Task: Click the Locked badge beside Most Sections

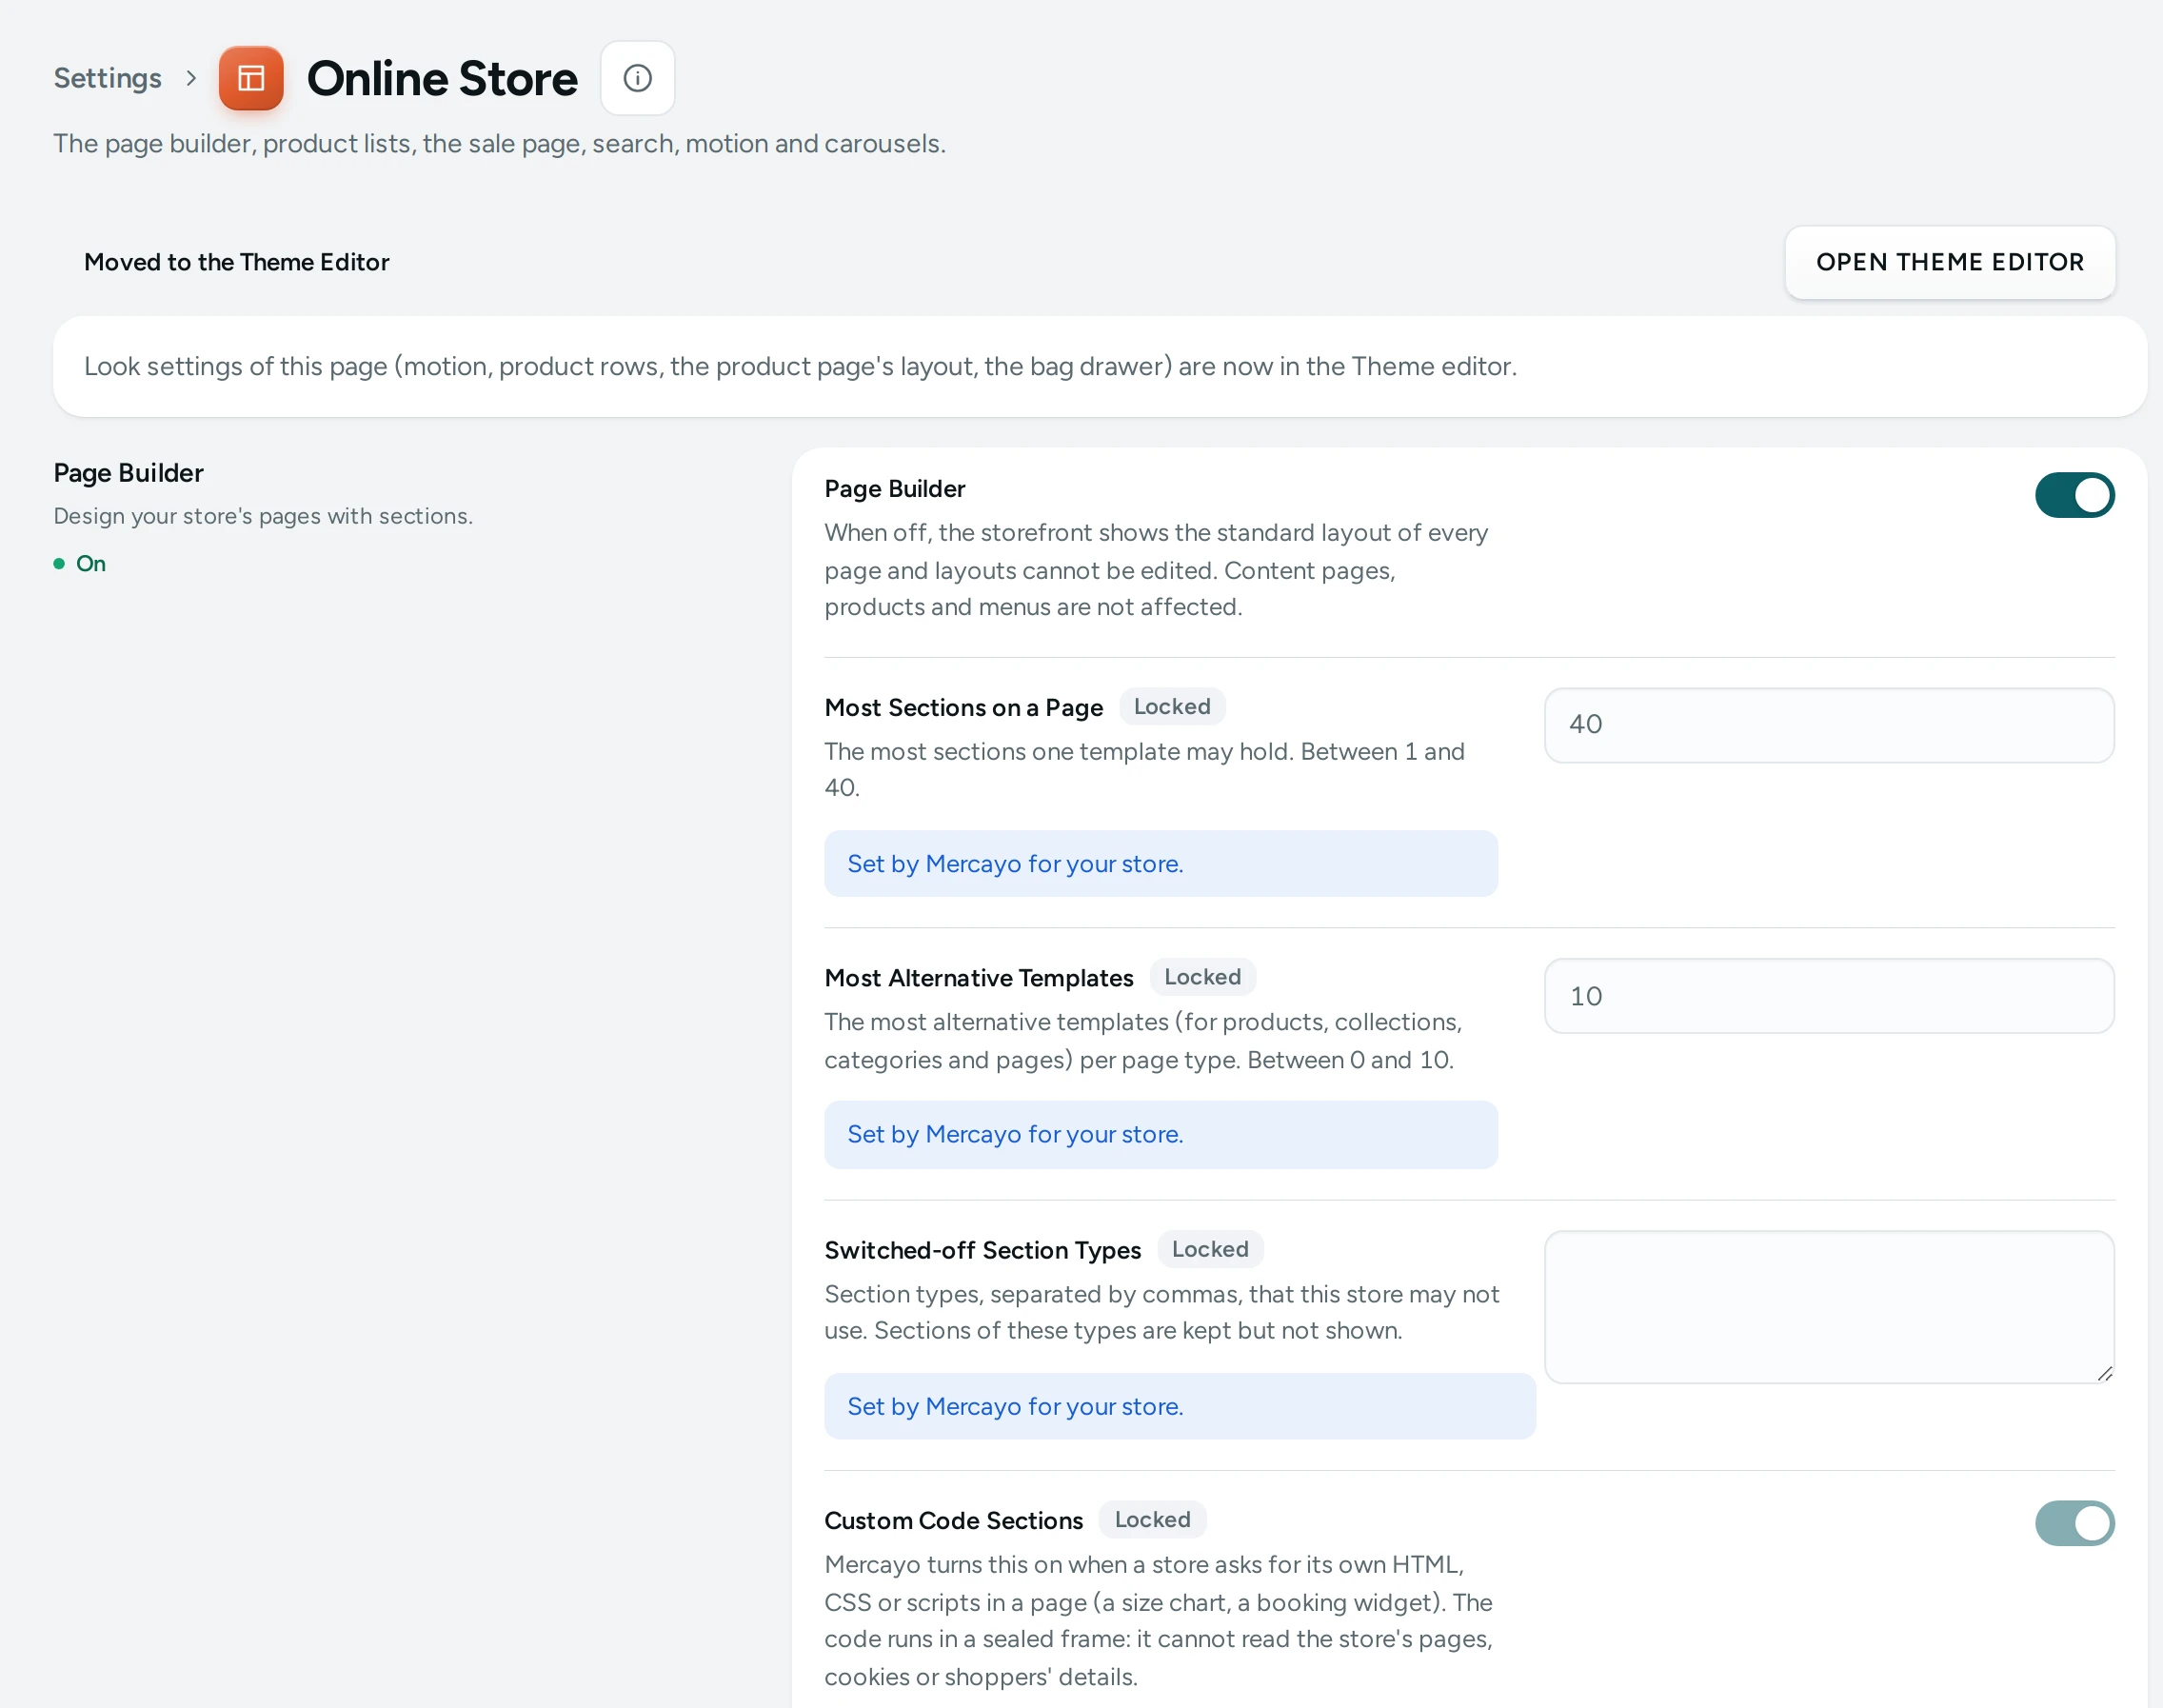Action: click(1172, 707)
